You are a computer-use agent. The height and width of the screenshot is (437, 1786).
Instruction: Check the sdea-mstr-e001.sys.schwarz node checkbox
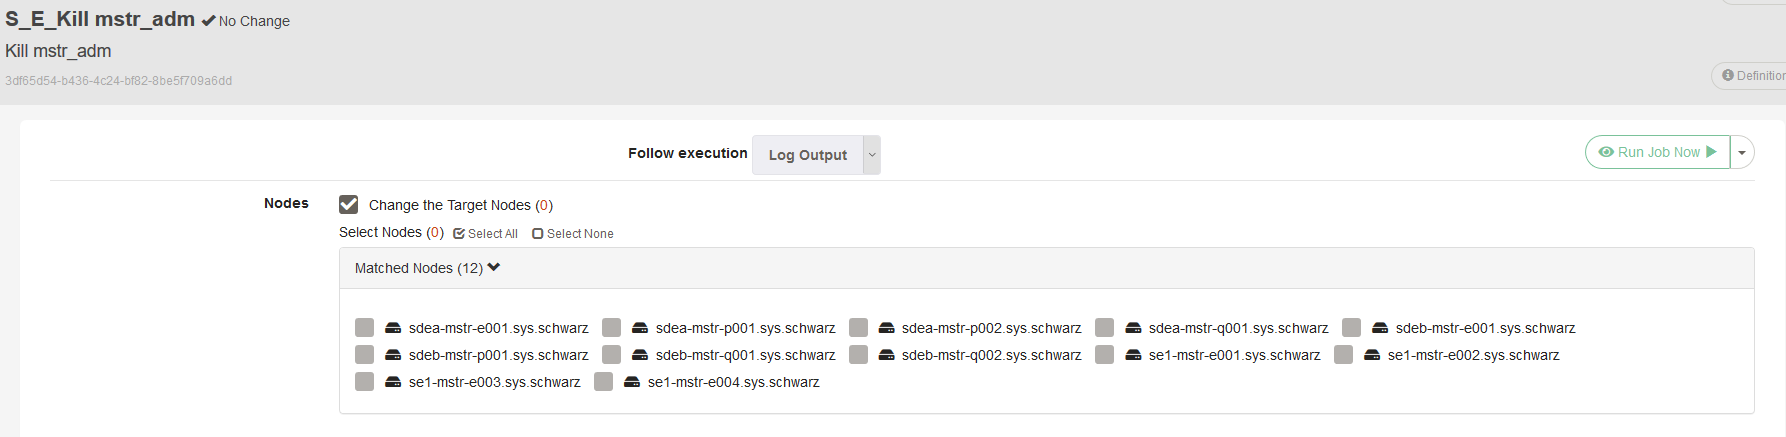click(364, 328)
